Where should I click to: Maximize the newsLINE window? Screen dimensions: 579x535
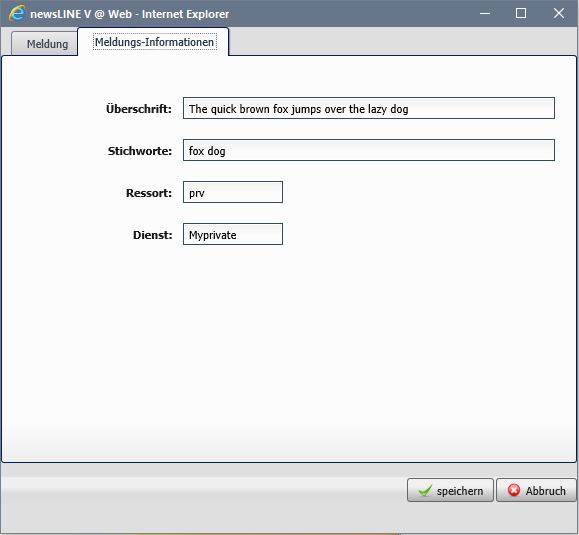(x=521, y=13)
